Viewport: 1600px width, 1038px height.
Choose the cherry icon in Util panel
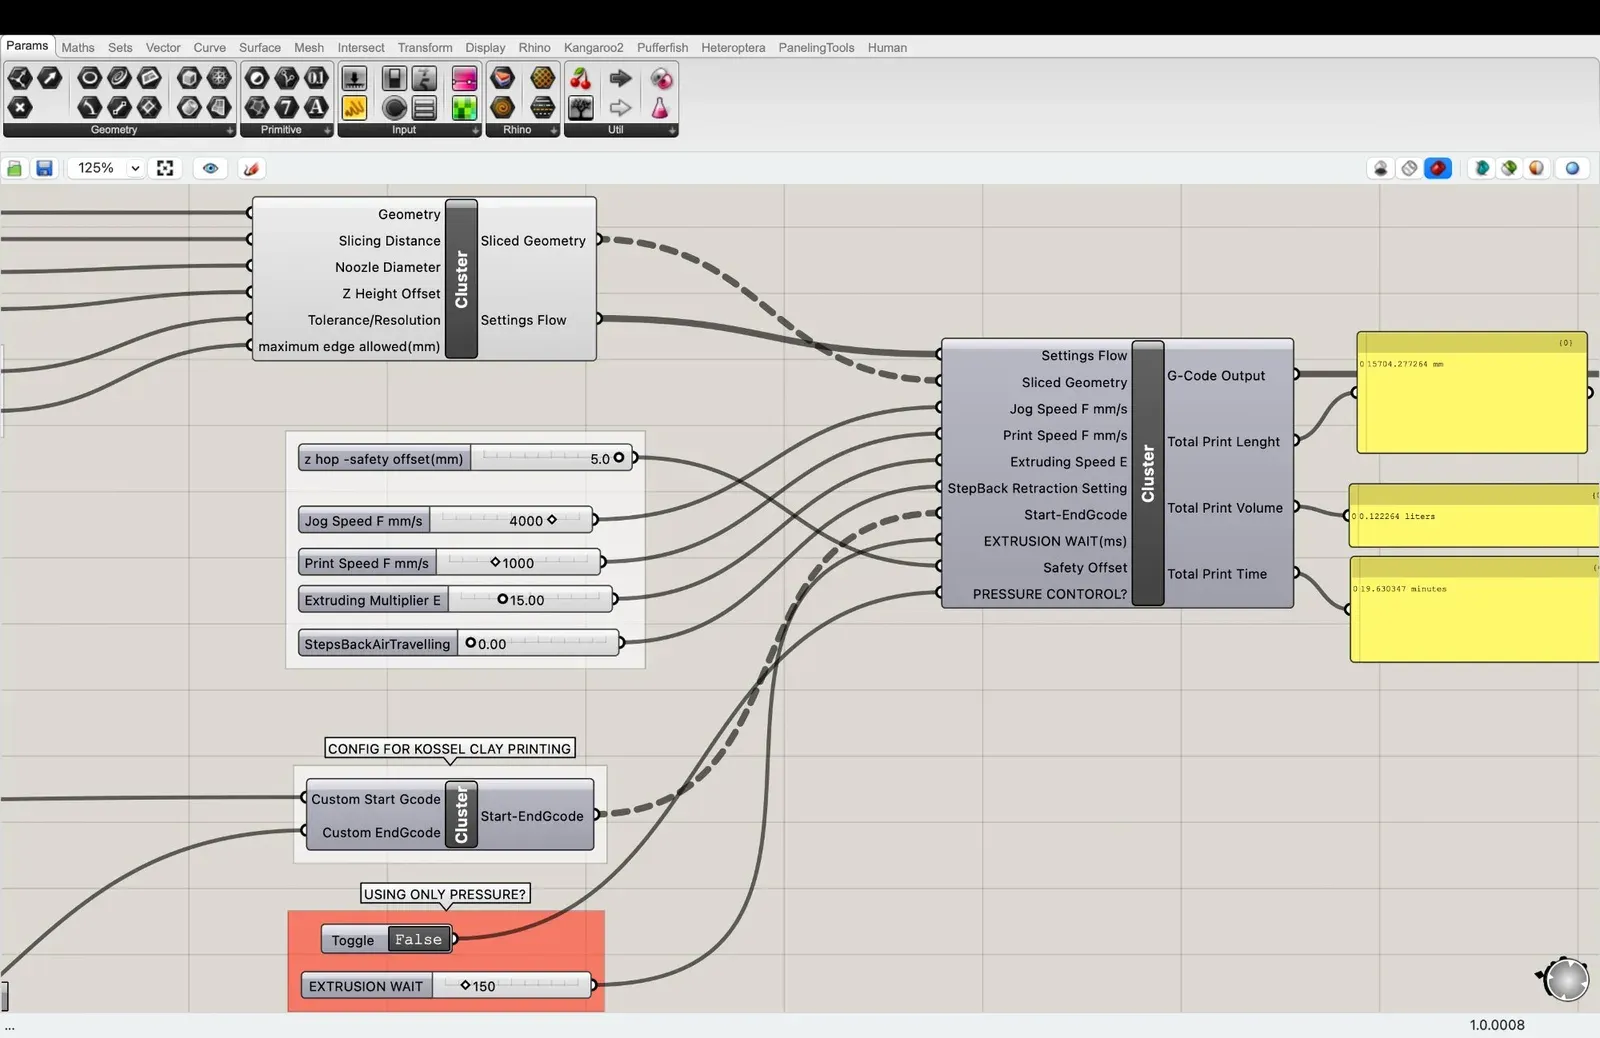point(581,78)
